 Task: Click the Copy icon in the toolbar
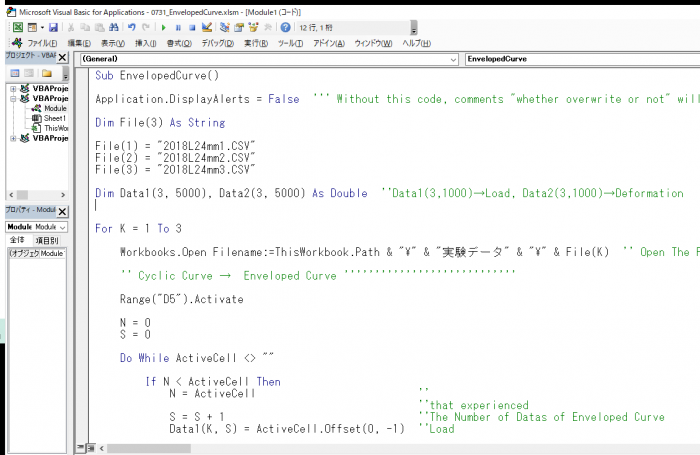point(85,28)
